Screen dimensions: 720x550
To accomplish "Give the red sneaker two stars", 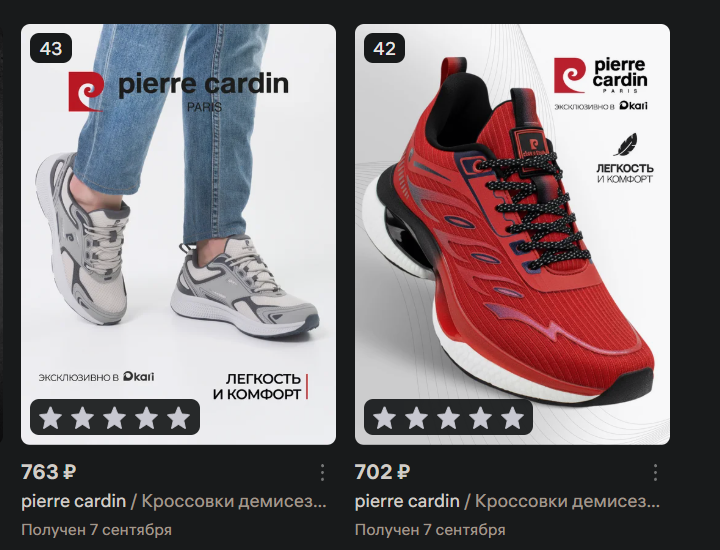I will click(x=416, y=418).
